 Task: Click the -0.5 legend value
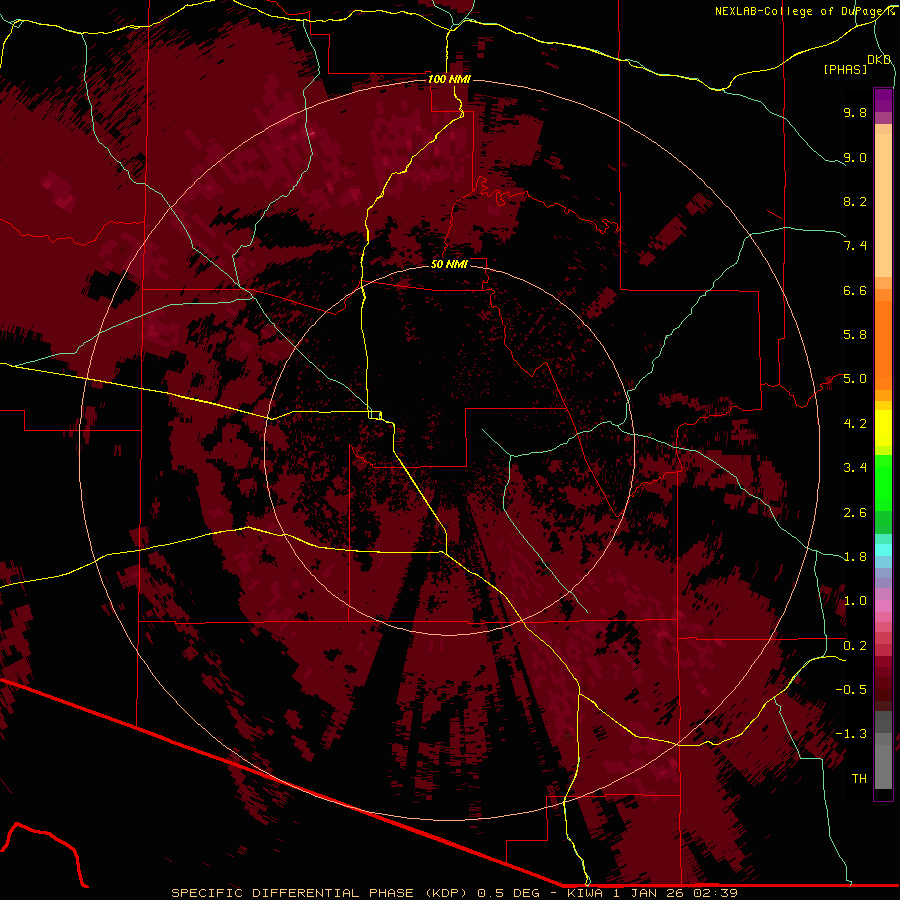coord(851,690)
